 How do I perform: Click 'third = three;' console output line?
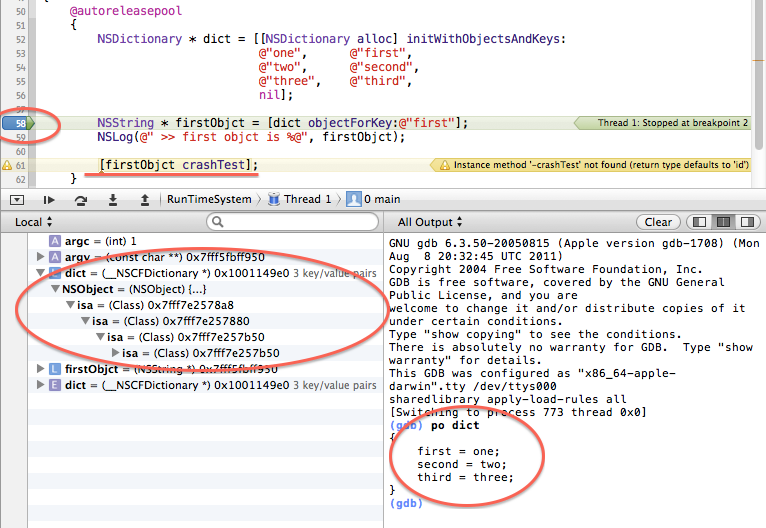click(465, 477)
